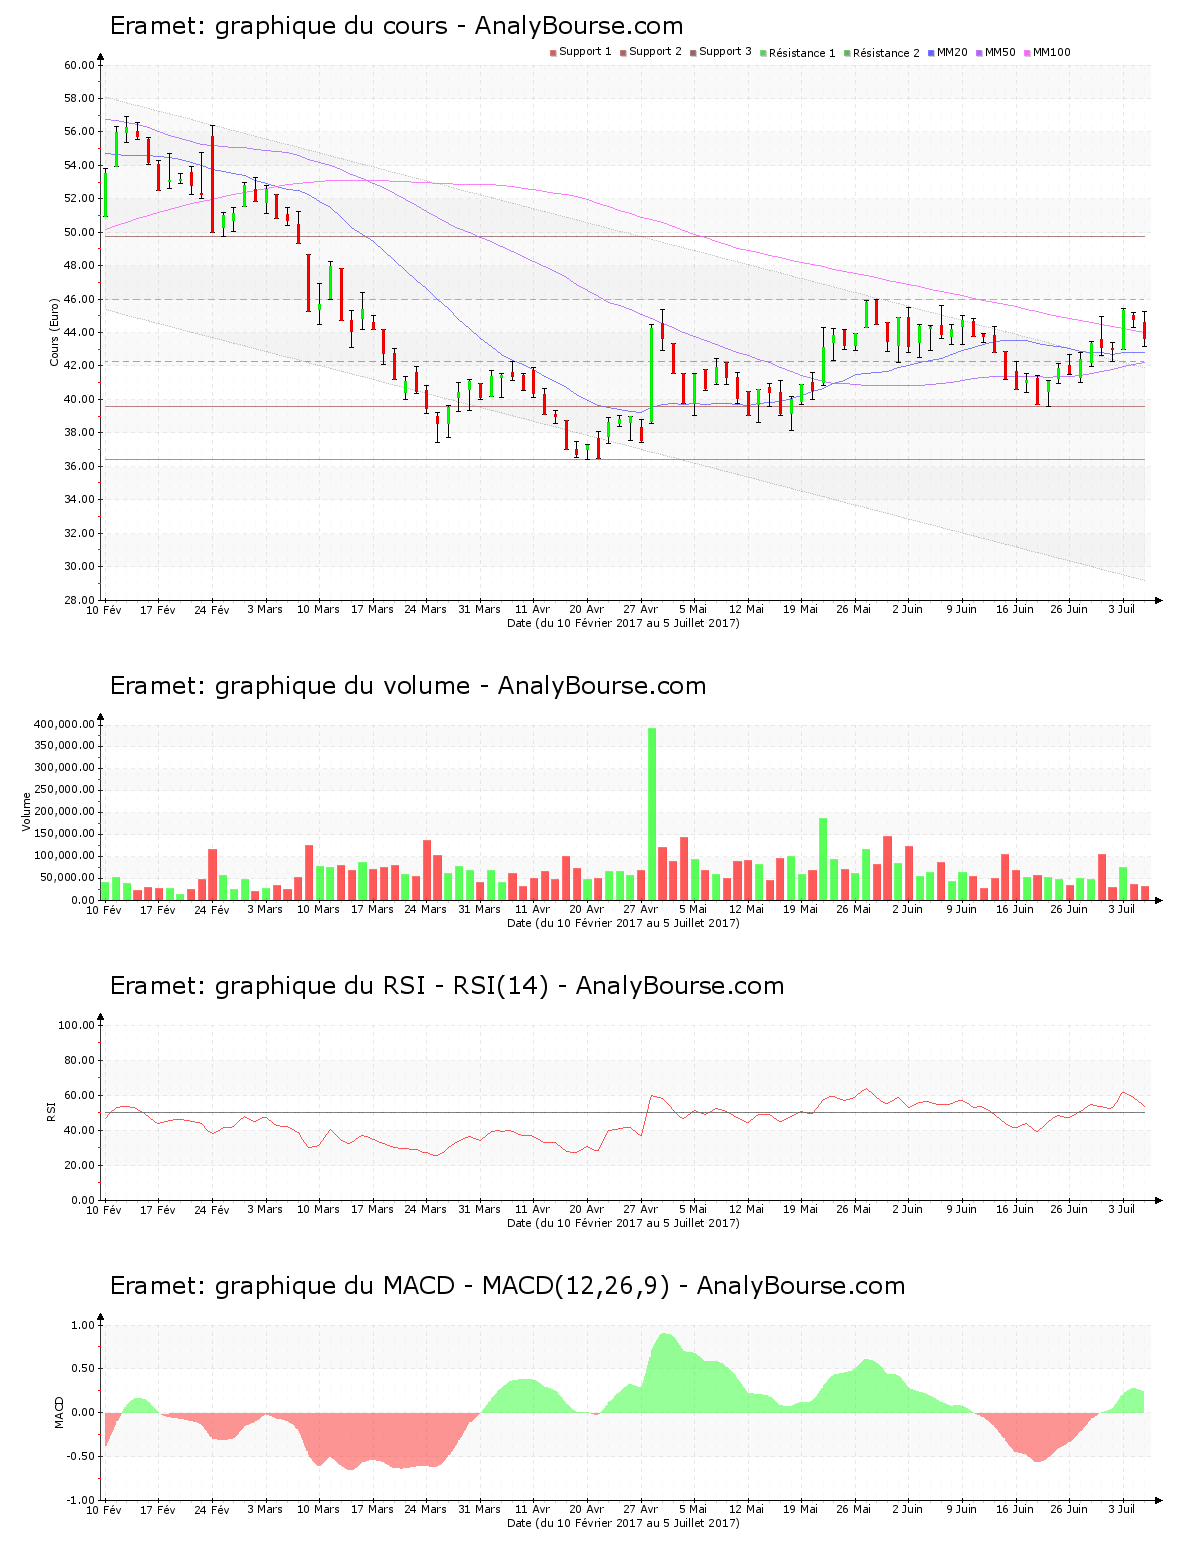Click '10 Fév' date under price chart

click(104, 609)
